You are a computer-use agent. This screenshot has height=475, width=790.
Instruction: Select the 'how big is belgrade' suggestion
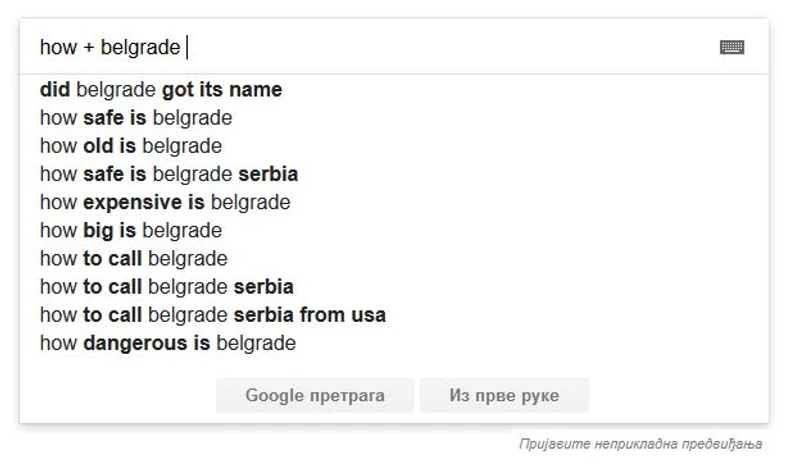click(x=131, y=231)
